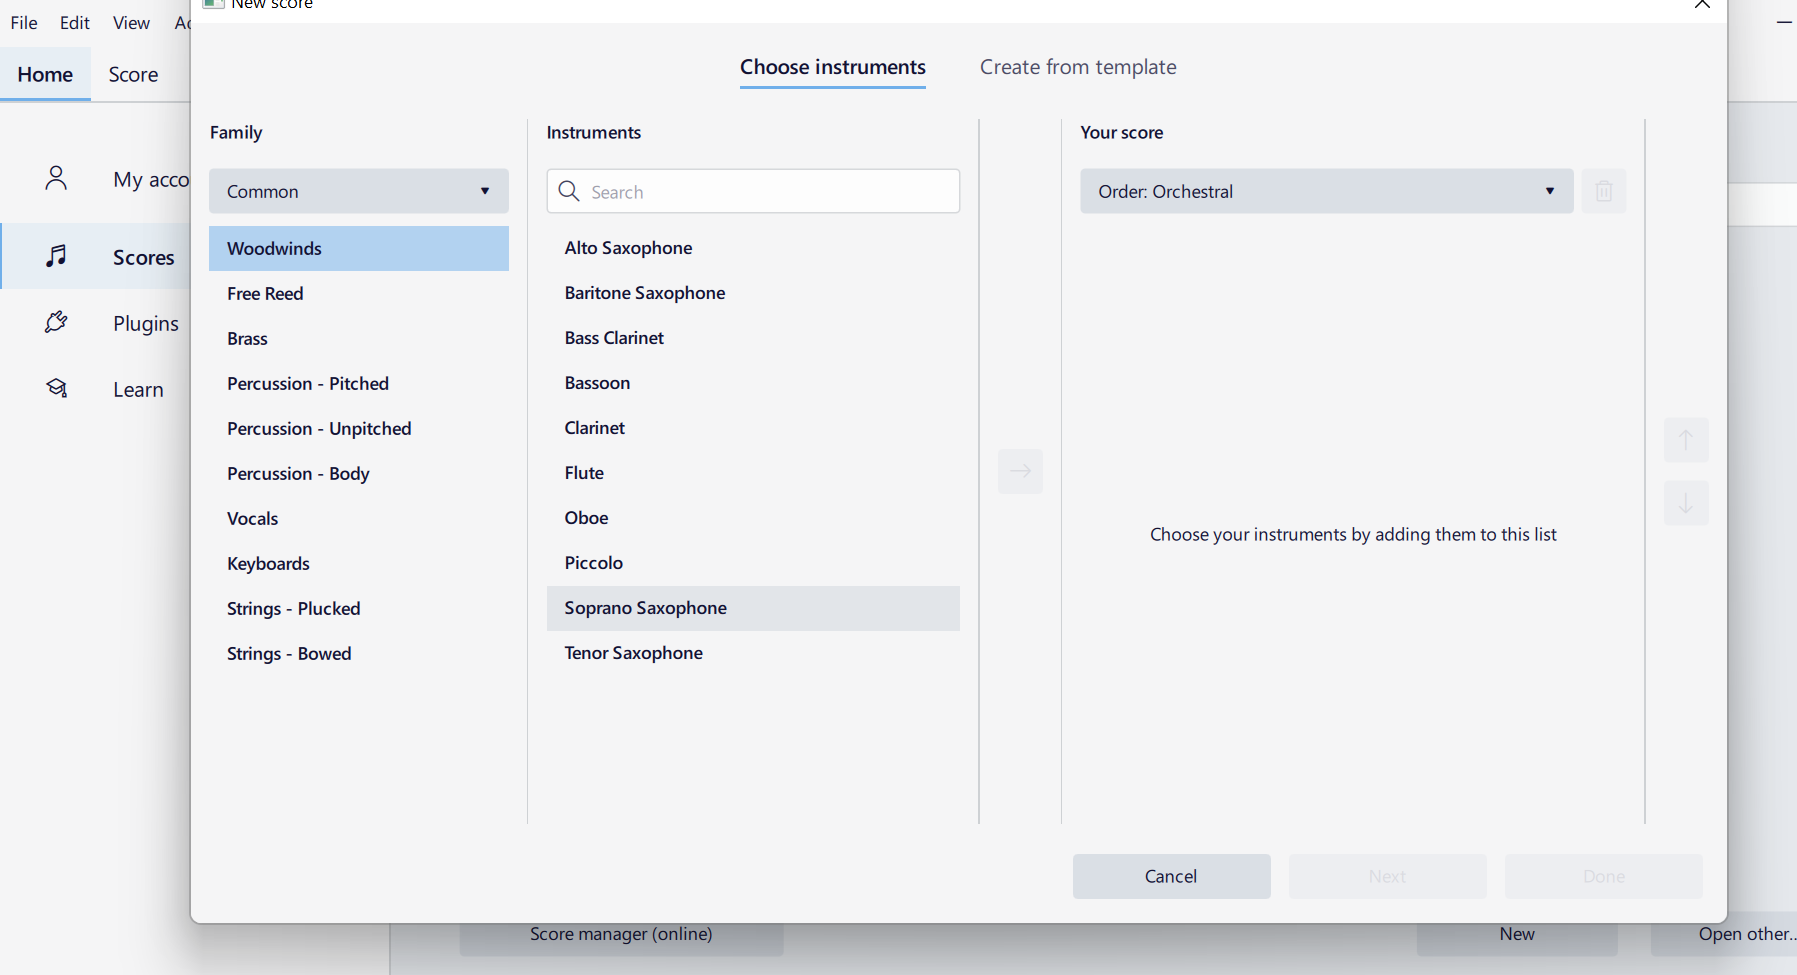Open the File menu
Screen dimensions: 1797x975
coord(23,22)
